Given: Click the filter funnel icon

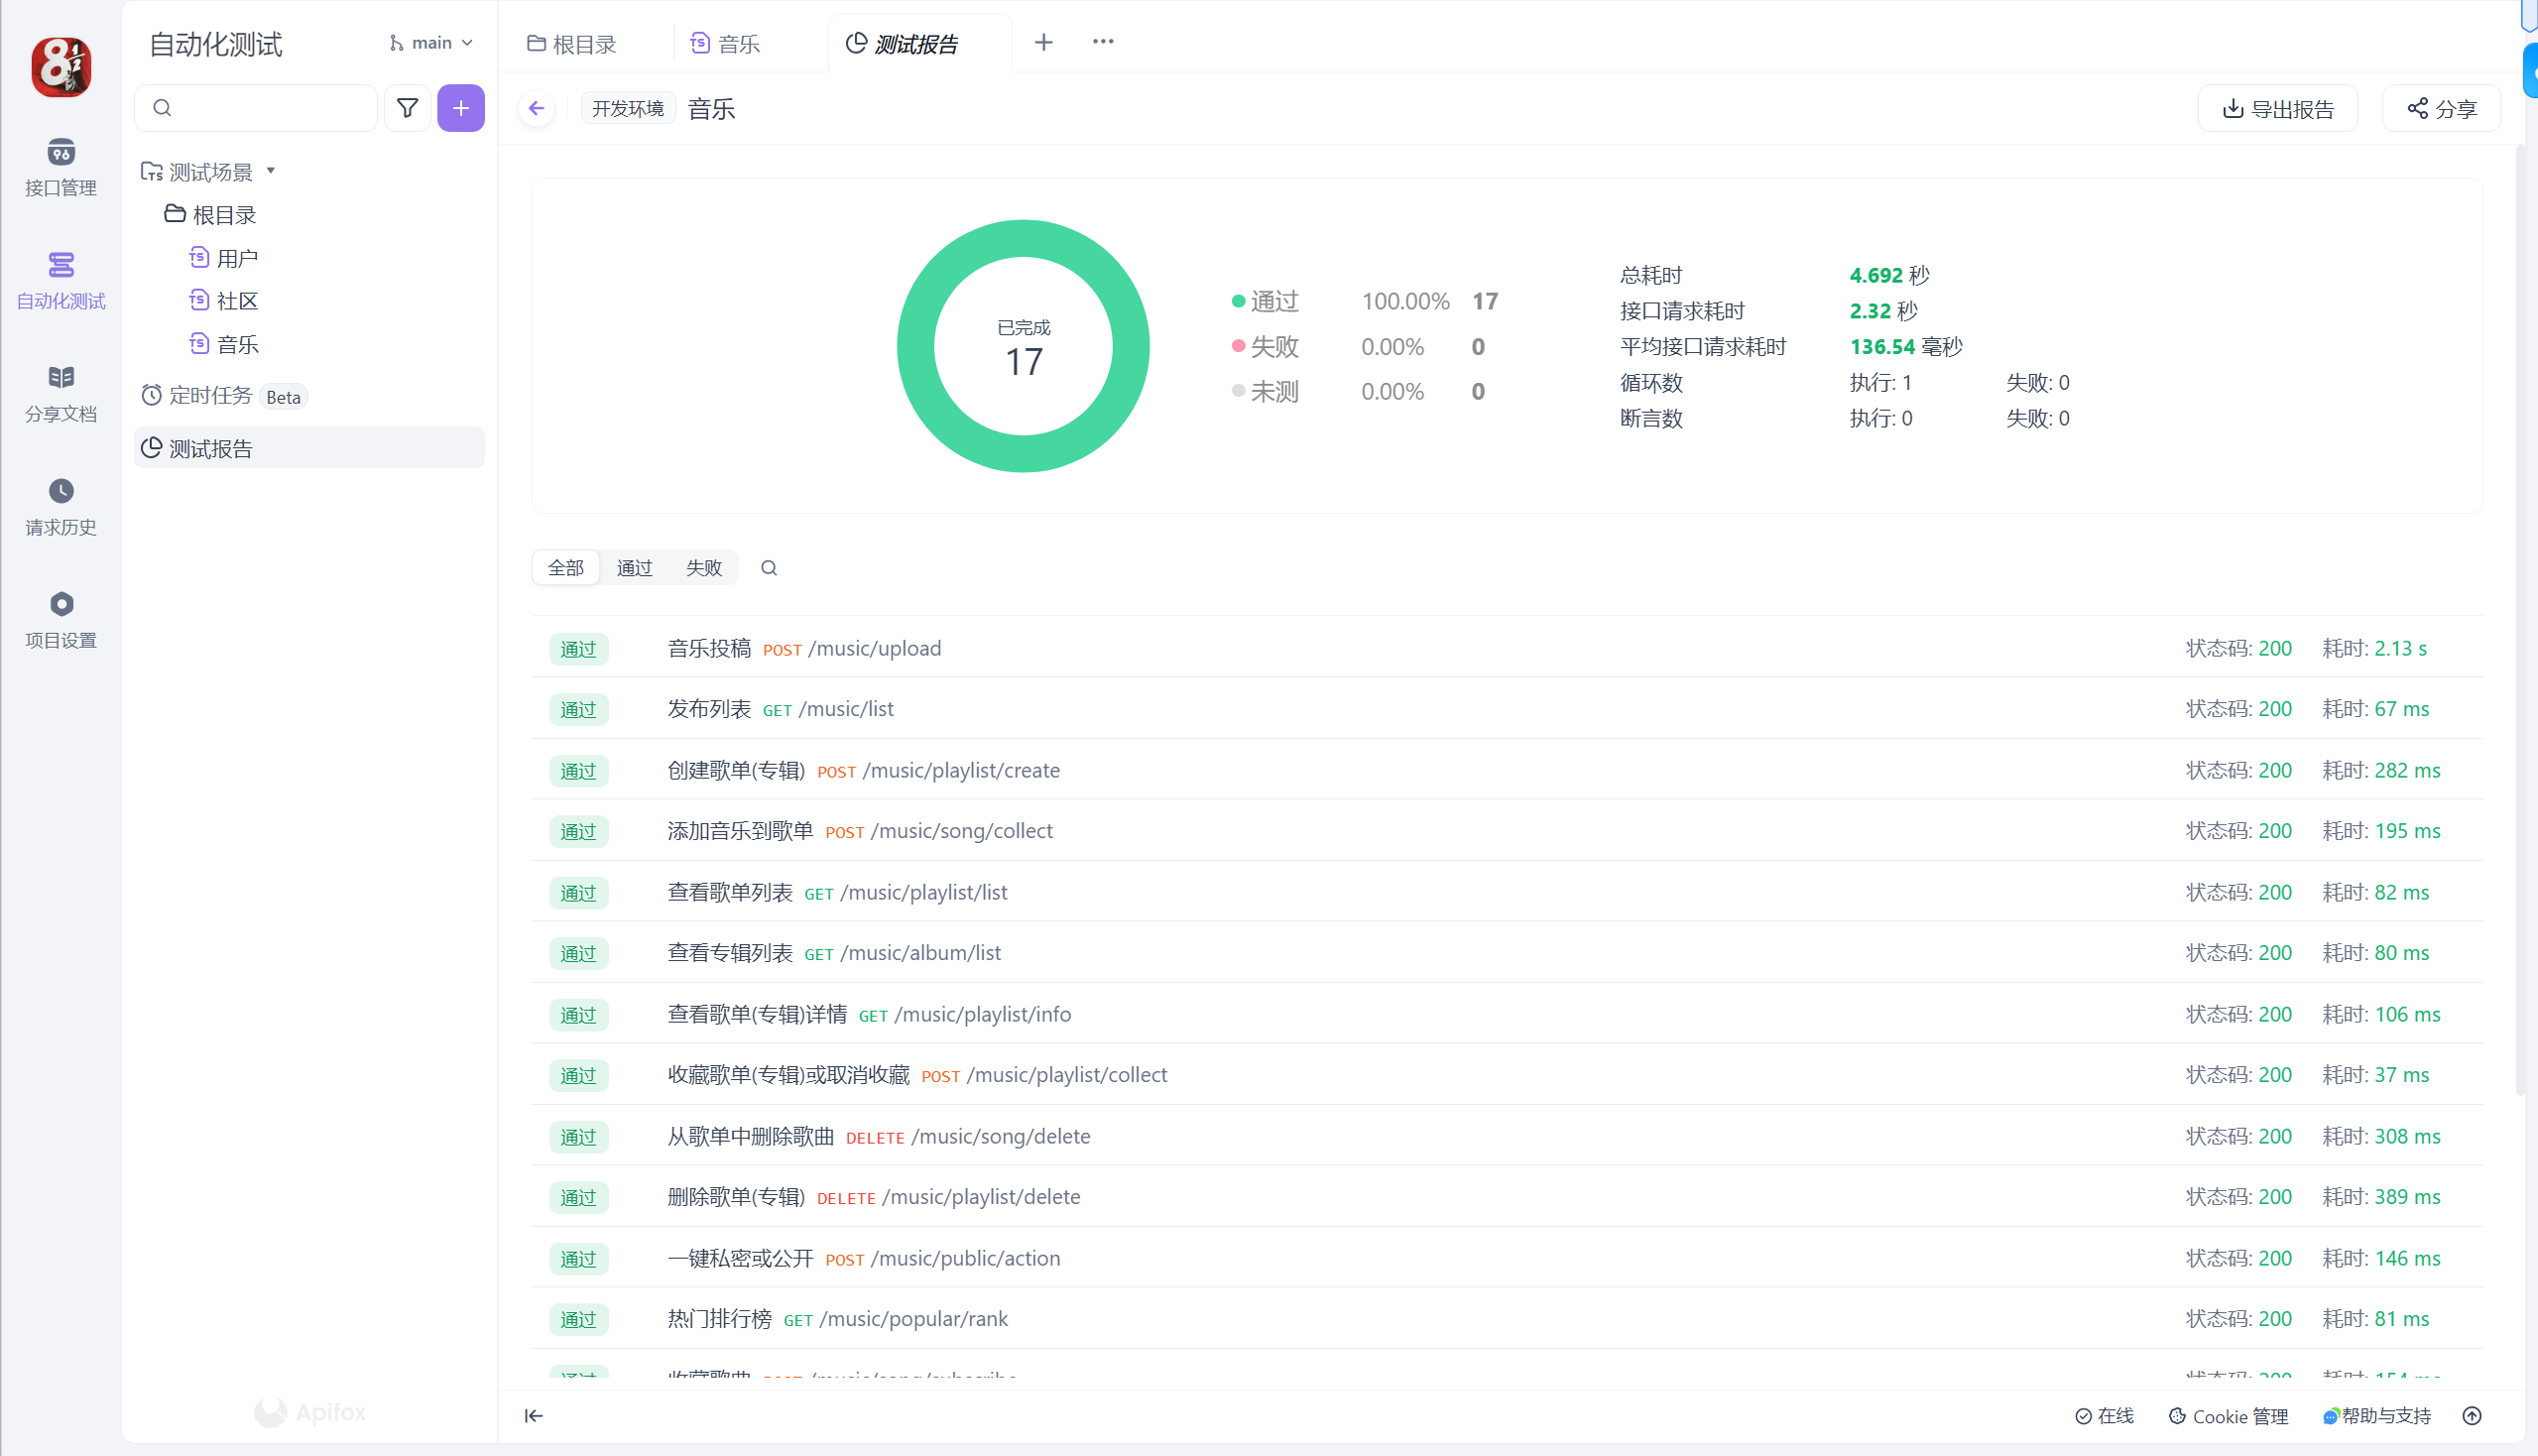Looking at the screenshot, I should point(407,108).
